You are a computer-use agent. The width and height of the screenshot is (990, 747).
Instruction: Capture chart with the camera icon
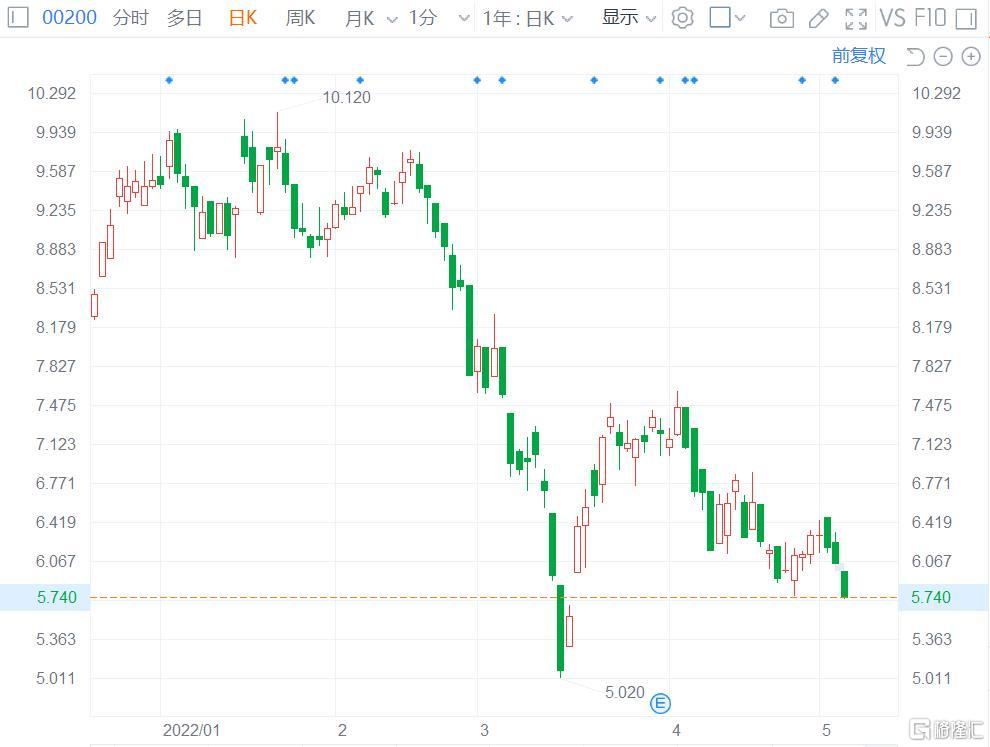click(782, 18)
